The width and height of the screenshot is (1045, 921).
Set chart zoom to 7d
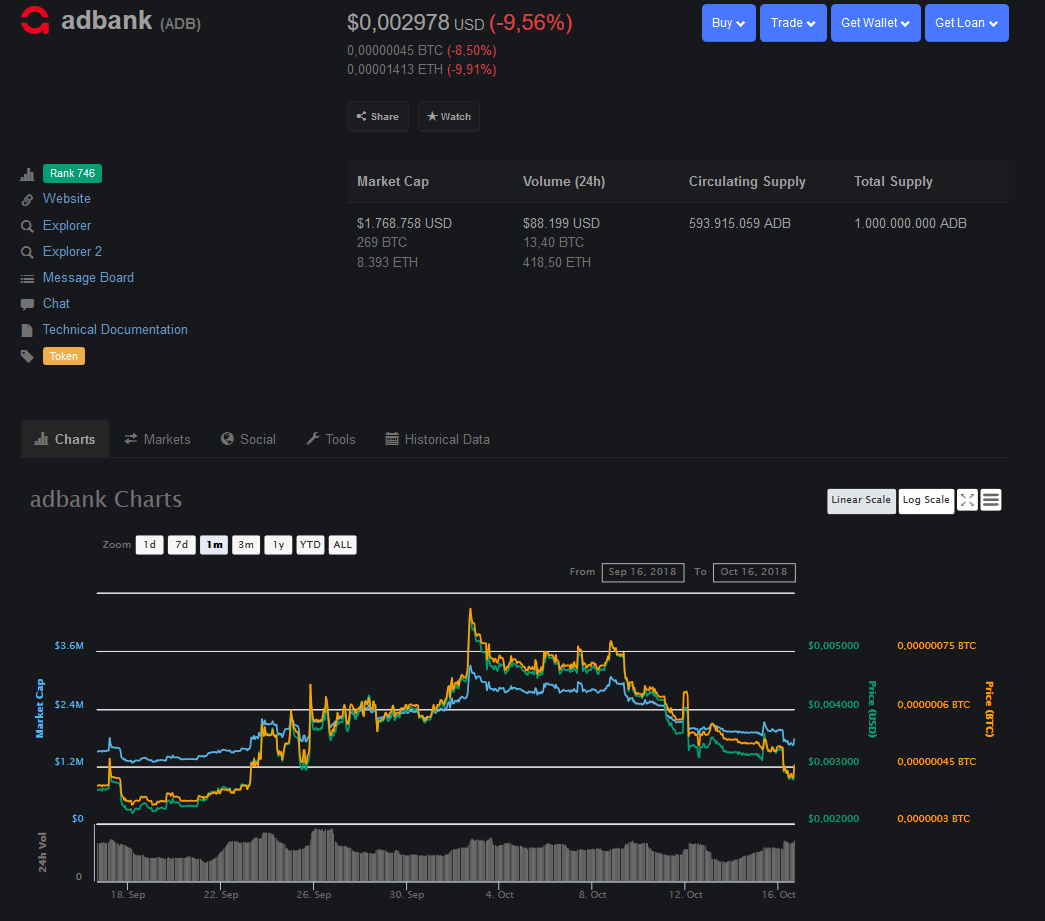click(181, 545)
